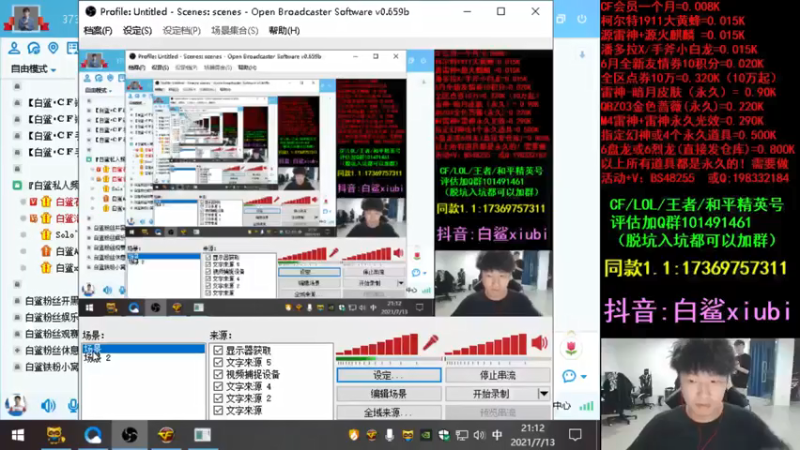Click the 中心 label in chat app

click(562, 406)
